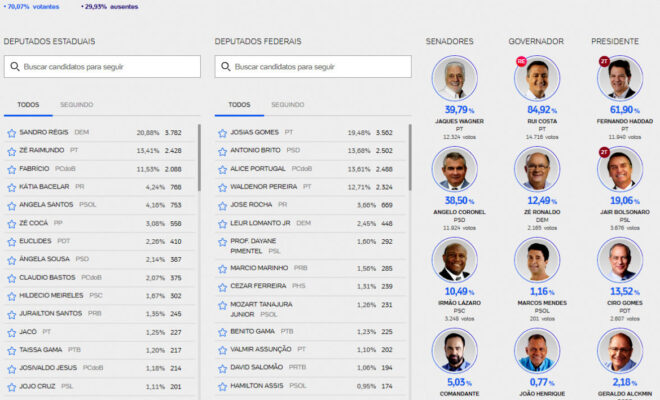Screen dimensions: 660x400
Task: Click the search magnifier in Deputados Estaduais
Action: point(15,67)
